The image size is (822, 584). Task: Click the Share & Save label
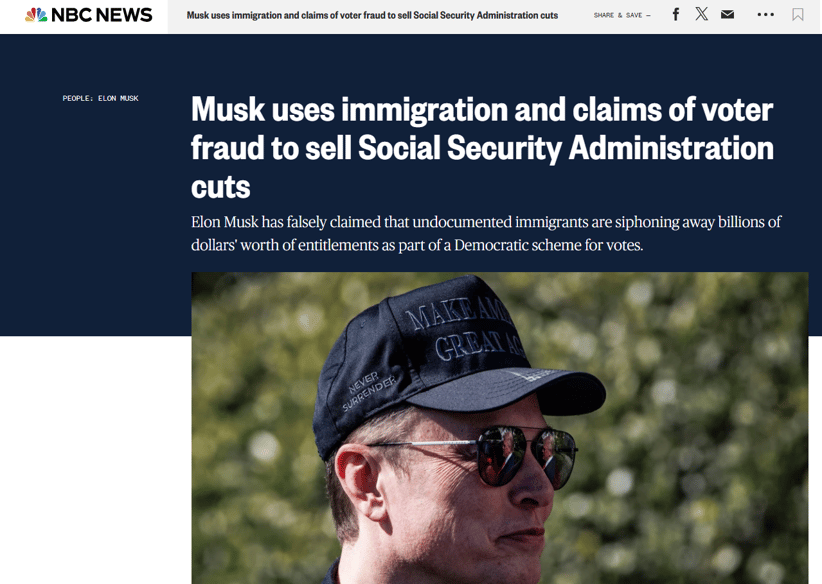pos(618,16)
